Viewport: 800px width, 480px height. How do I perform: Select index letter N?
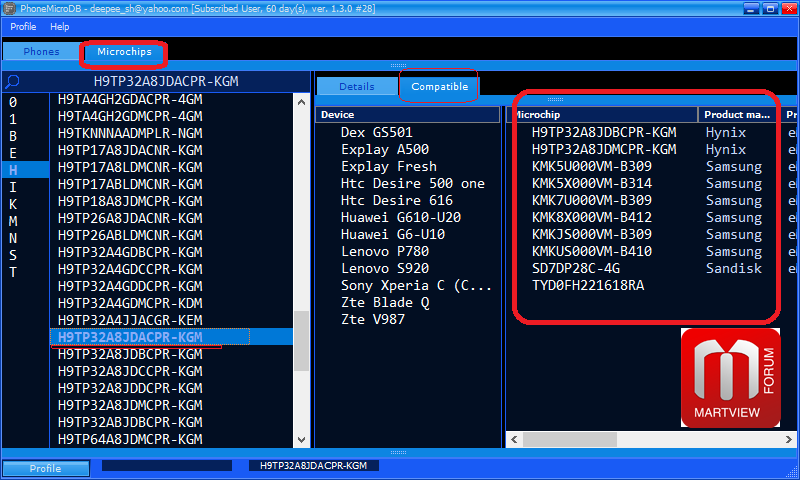[x=13, y=238]
